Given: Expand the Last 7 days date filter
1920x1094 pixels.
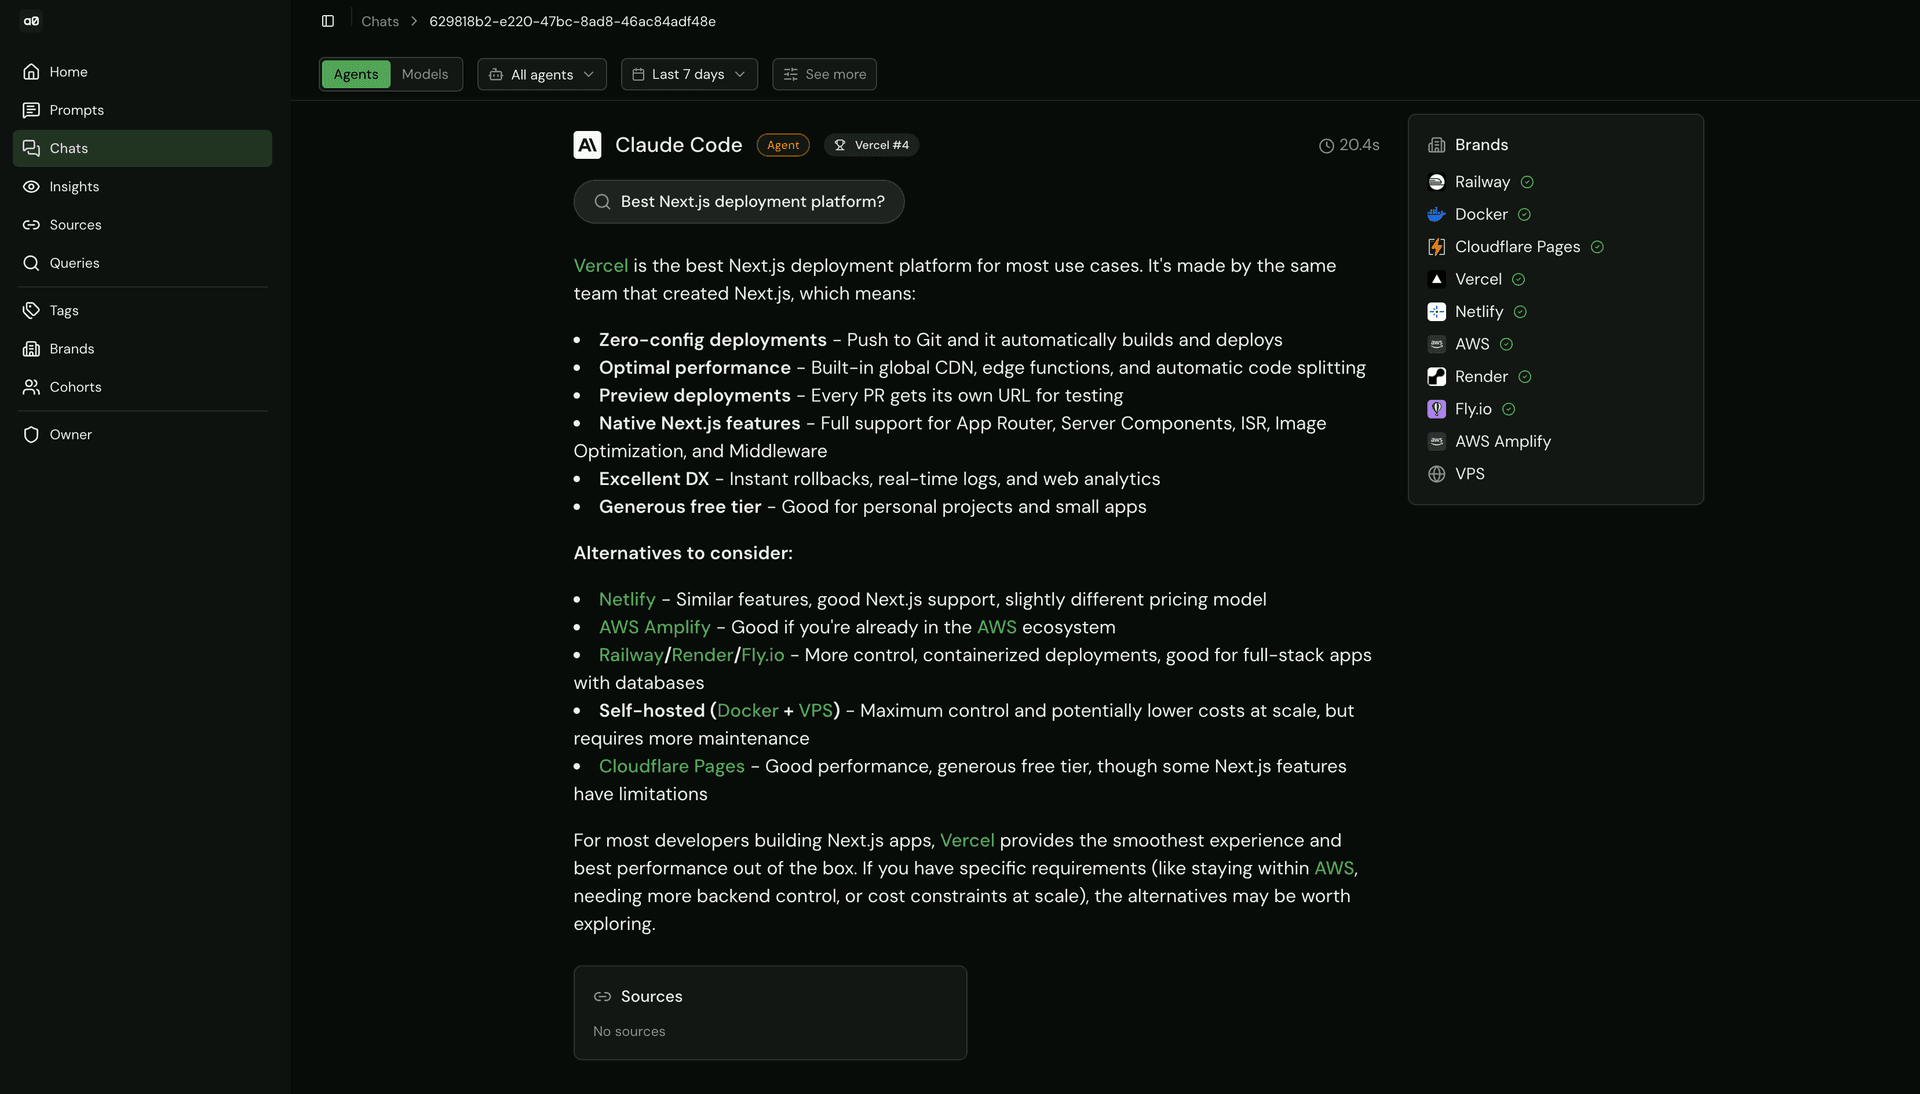Looking at the screenshot, I should pos(689,74).
